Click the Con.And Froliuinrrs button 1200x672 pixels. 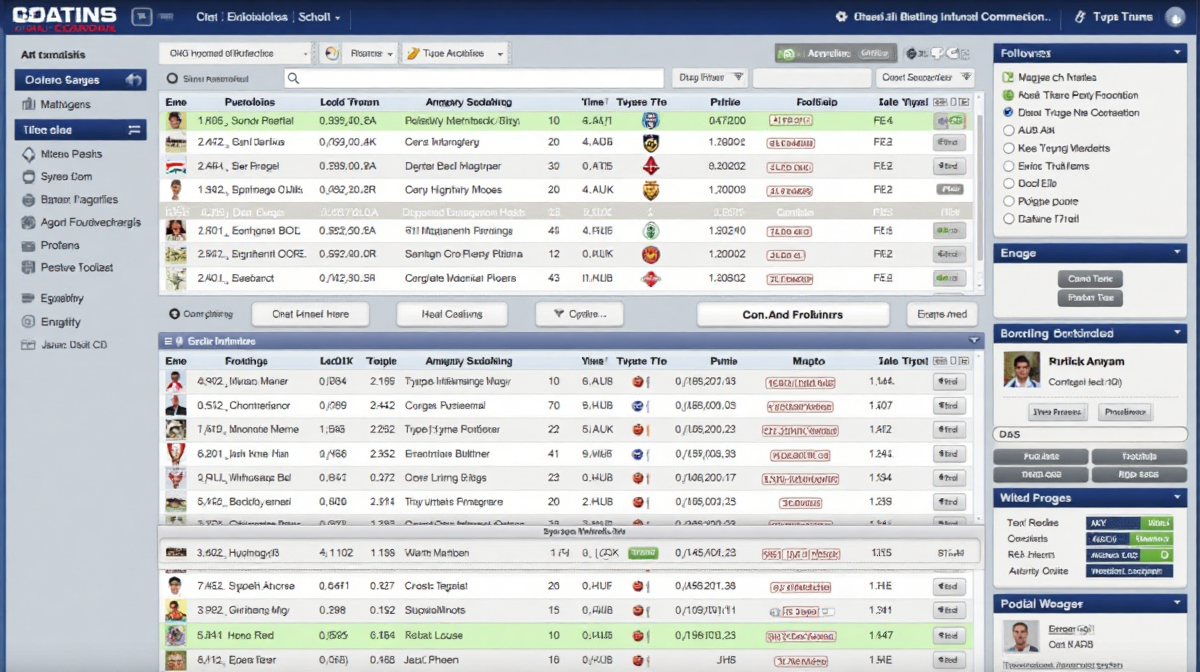(792, 314)
